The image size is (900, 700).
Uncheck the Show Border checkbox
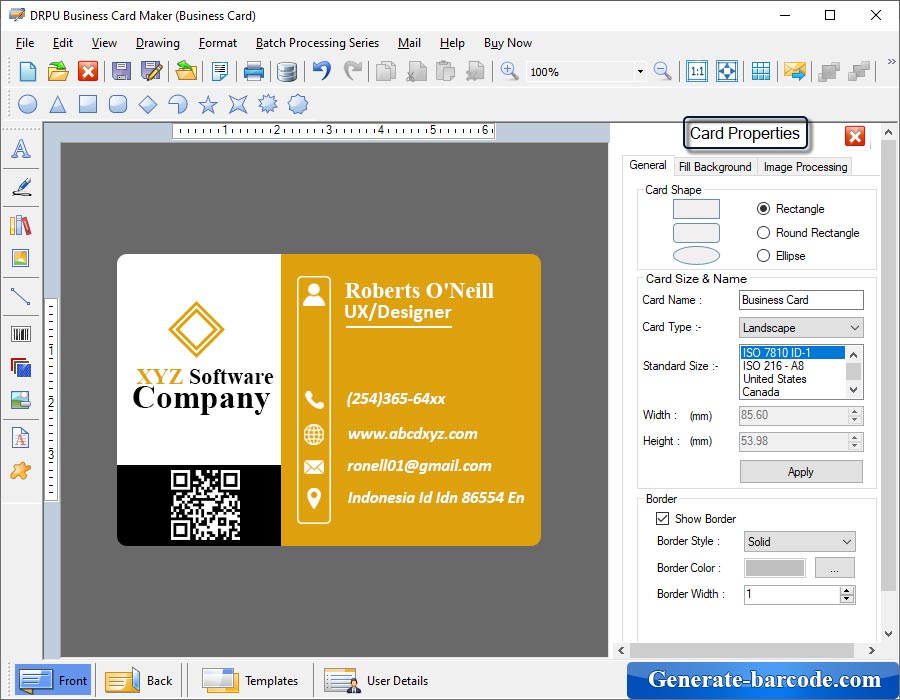click(662, 518)
